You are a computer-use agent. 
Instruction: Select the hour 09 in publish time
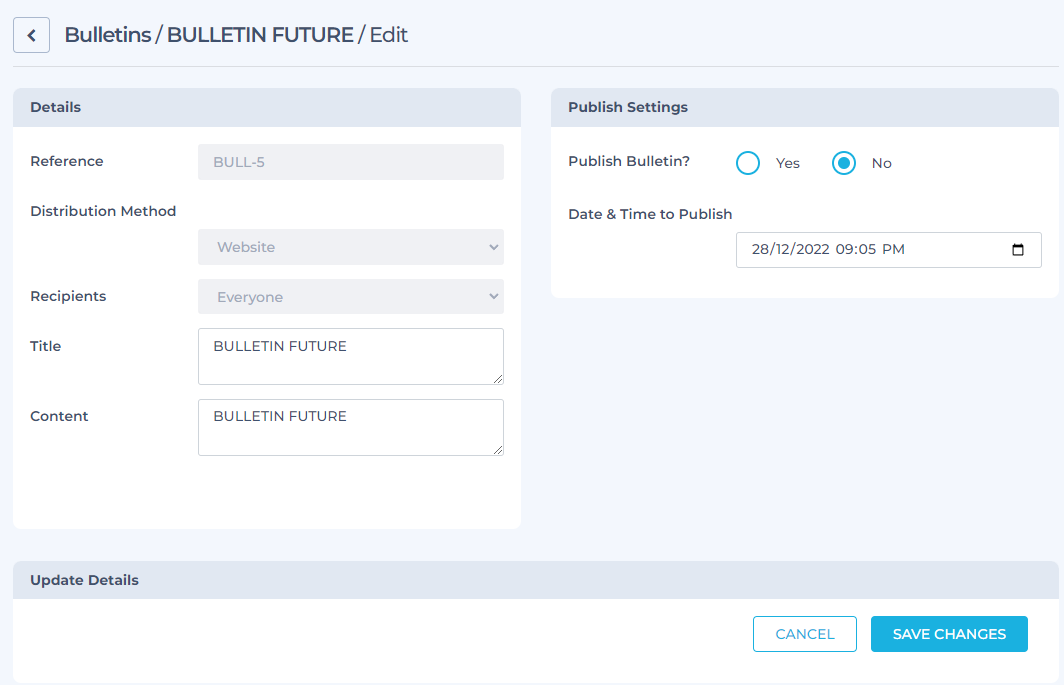click(845, 250)
